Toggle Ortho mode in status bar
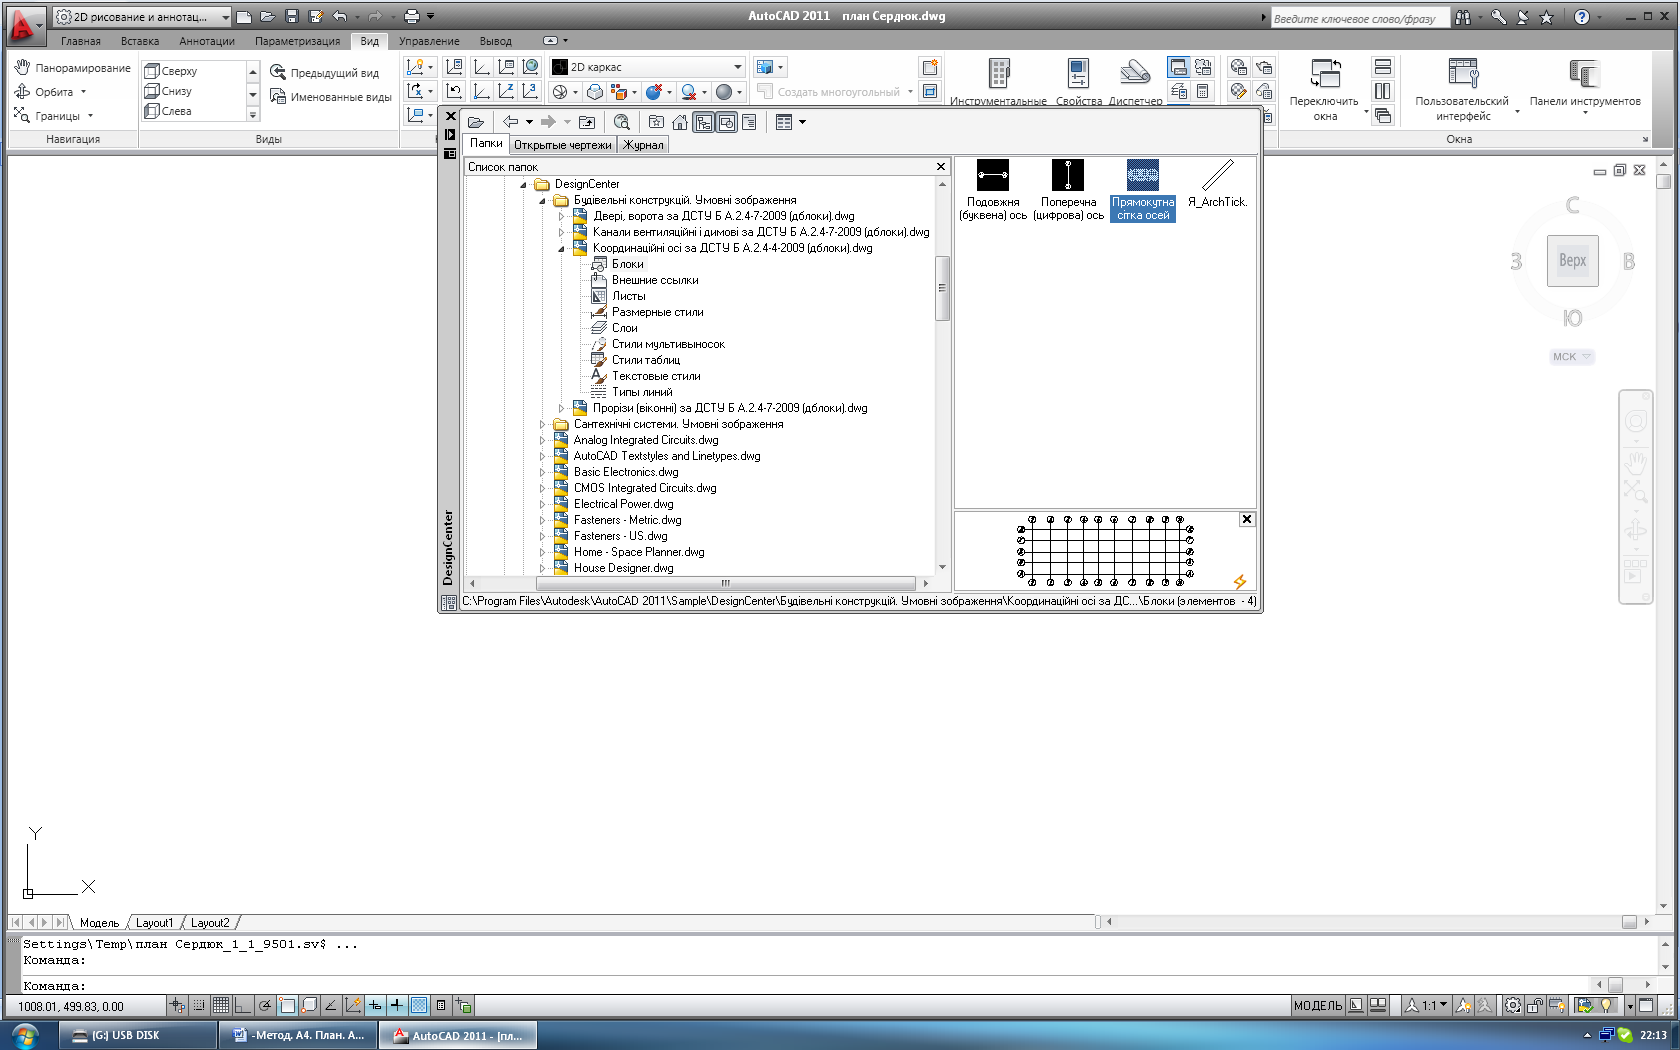This screenshot has width=1680, height=1050. pos(243,1005)
